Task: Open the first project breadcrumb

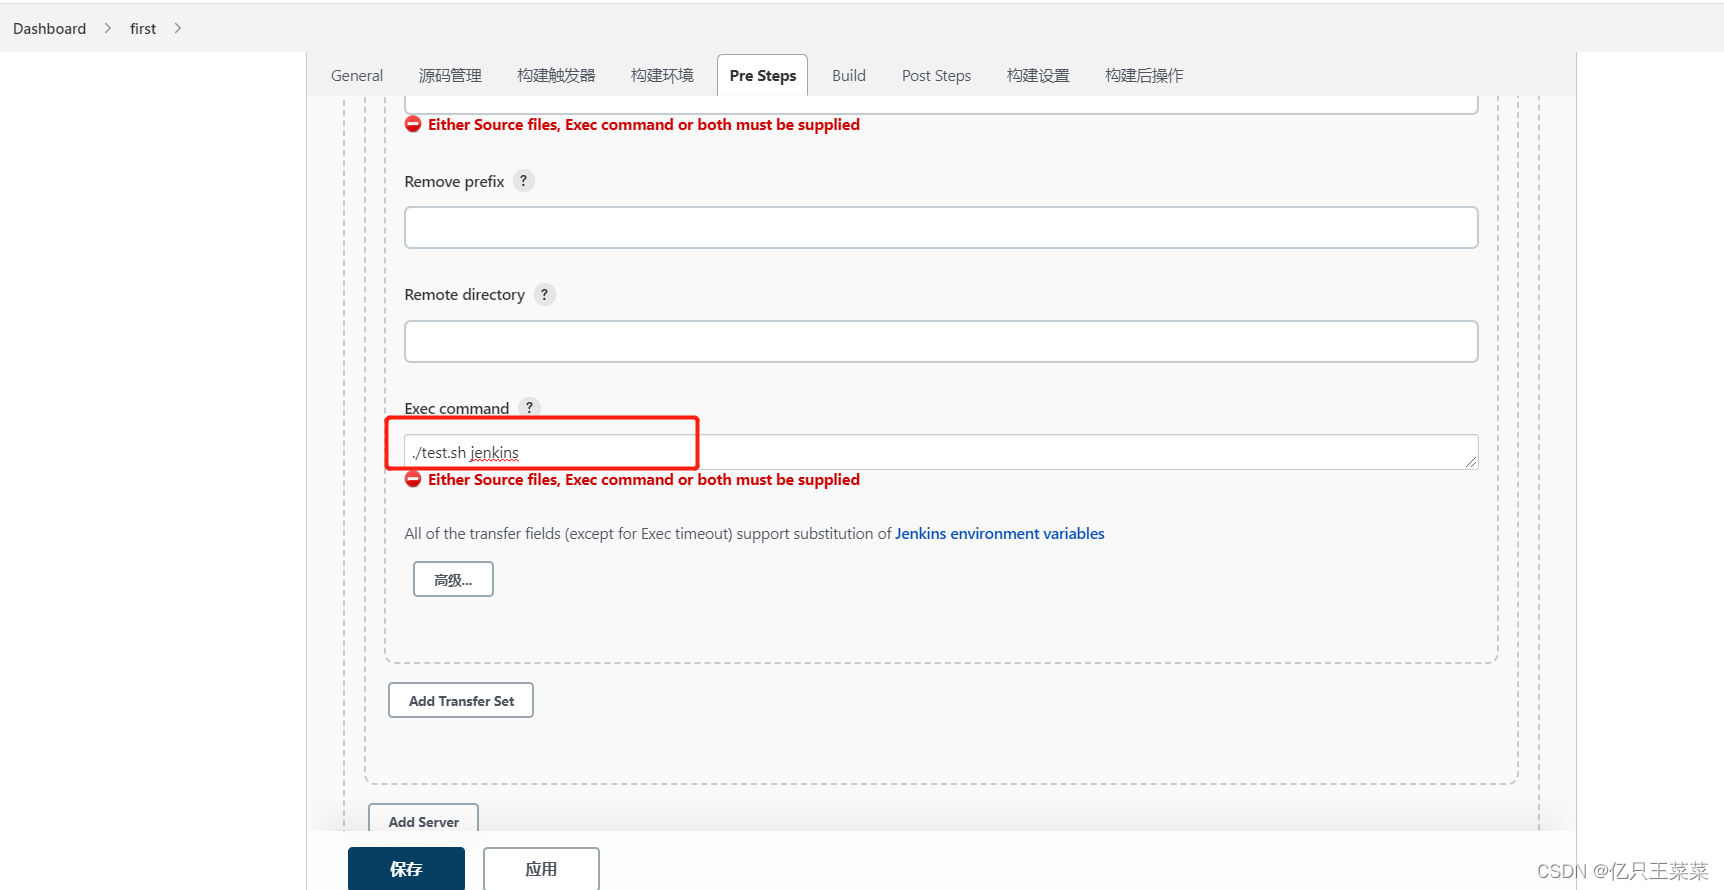Action: pos(143,28)
